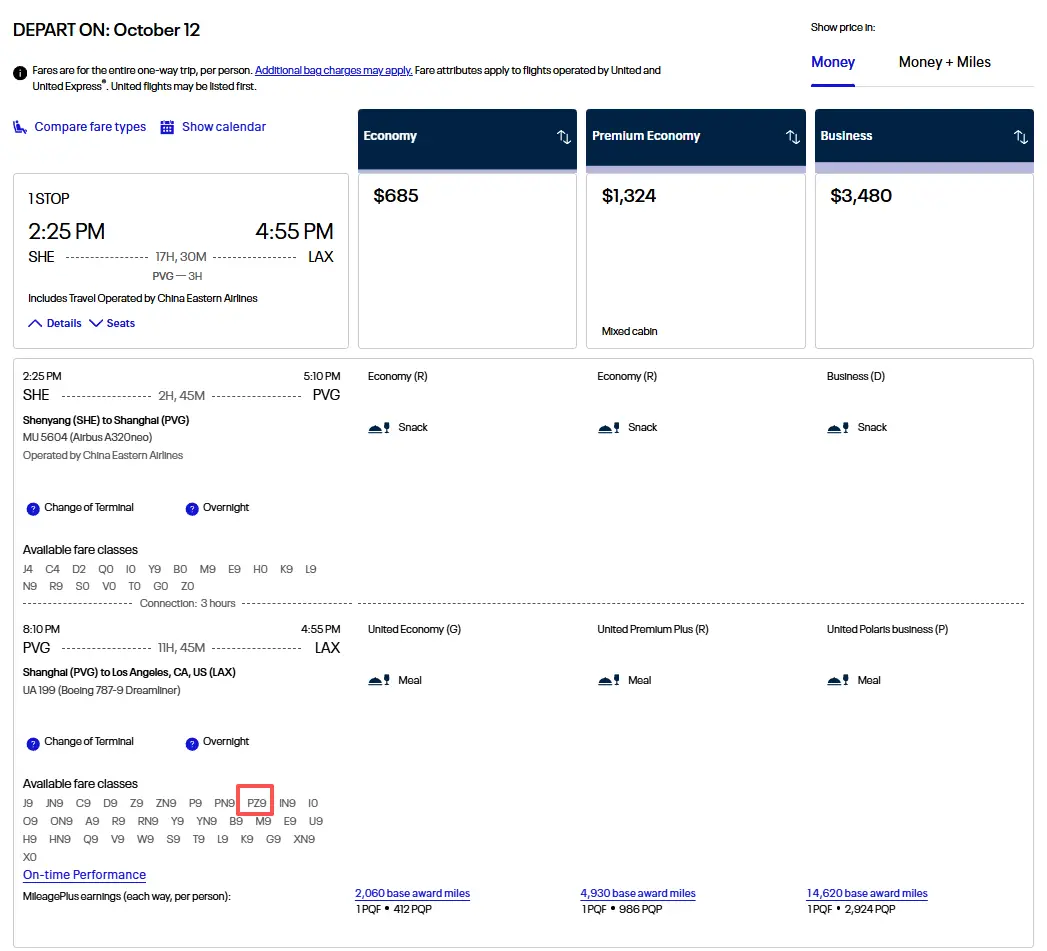Expand the Seats section

(x=112, y=323)
